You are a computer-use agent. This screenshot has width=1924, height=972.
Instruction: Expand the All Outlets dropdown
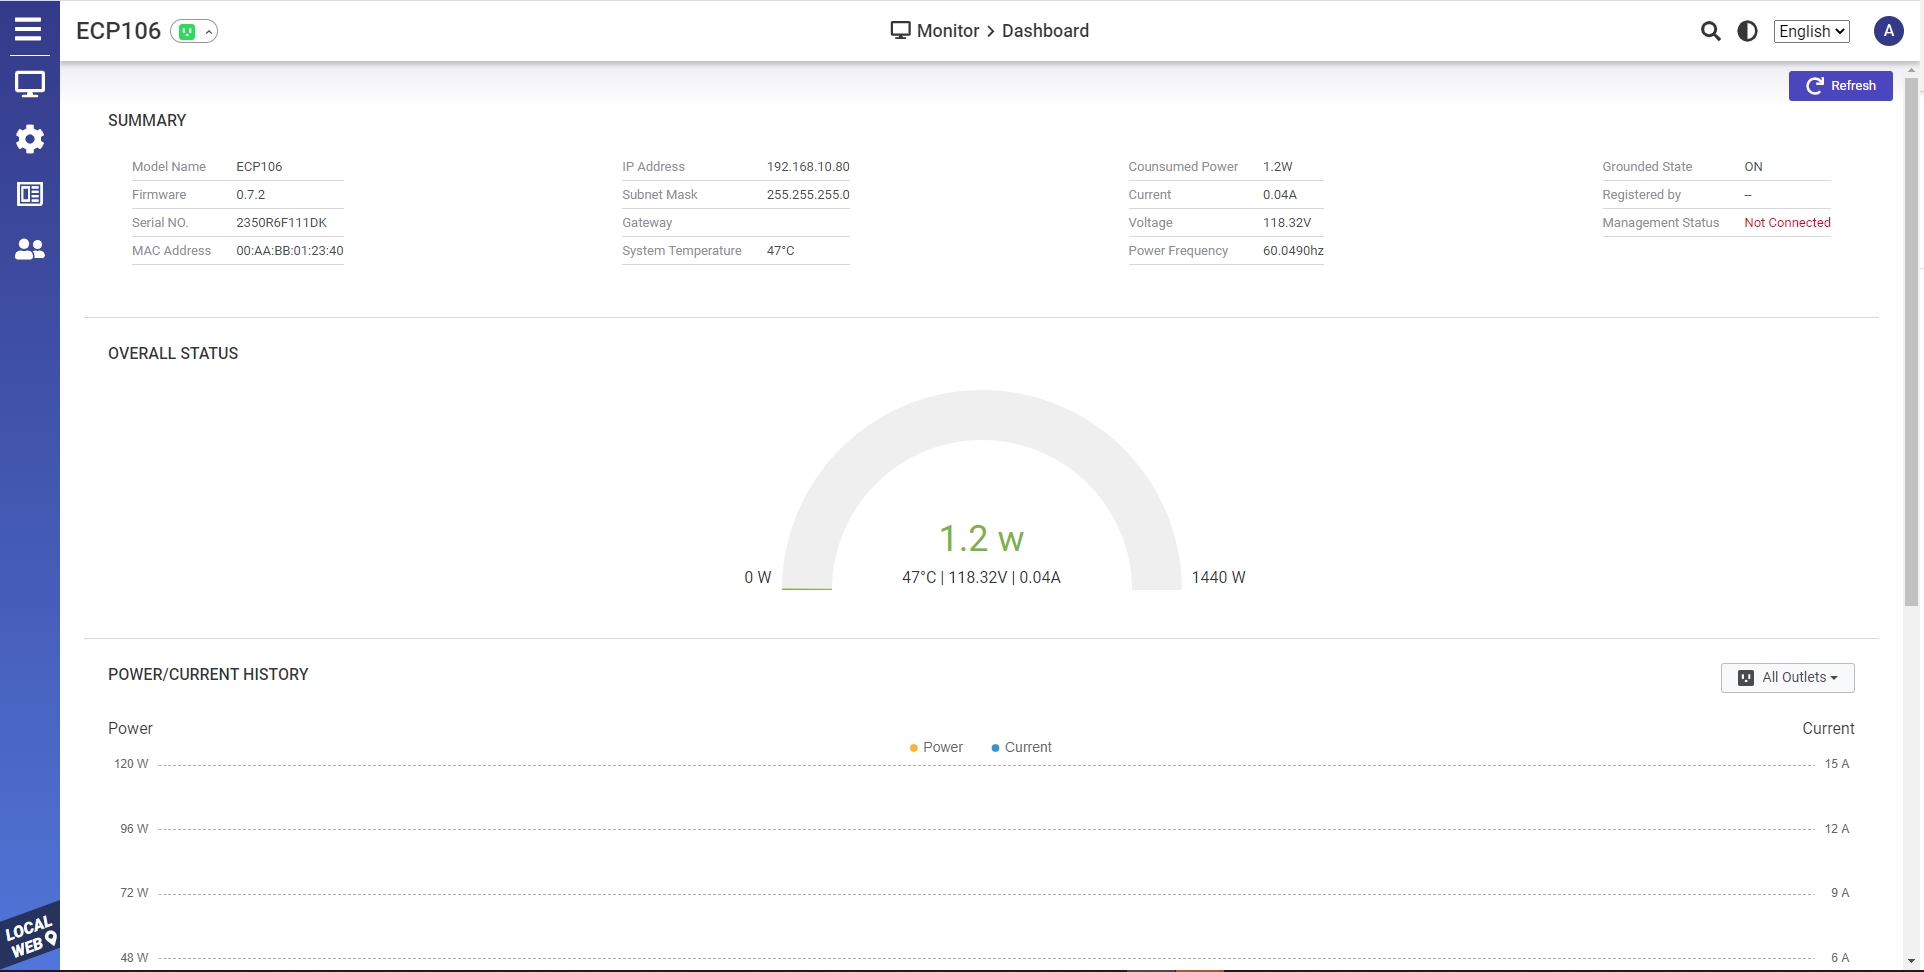click(x=1787, y=678)
